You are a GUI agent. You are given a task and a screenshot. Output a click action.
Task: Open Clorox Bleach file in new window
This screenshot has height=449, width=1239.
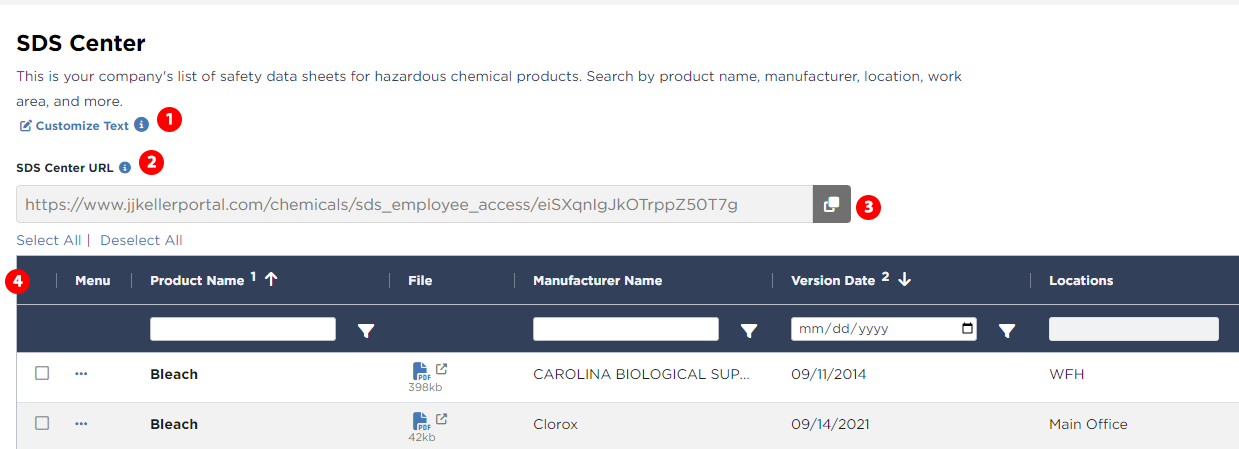click(x=441, y=419)
